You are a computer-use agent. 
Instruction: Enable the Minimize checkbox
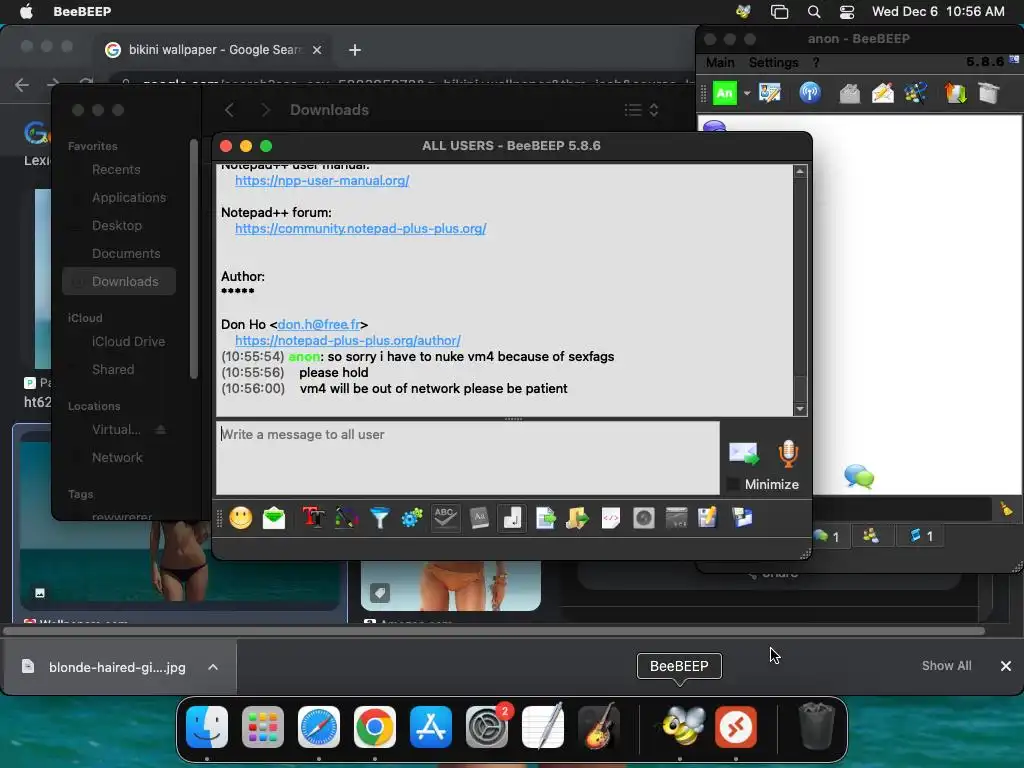click(733, 485)
